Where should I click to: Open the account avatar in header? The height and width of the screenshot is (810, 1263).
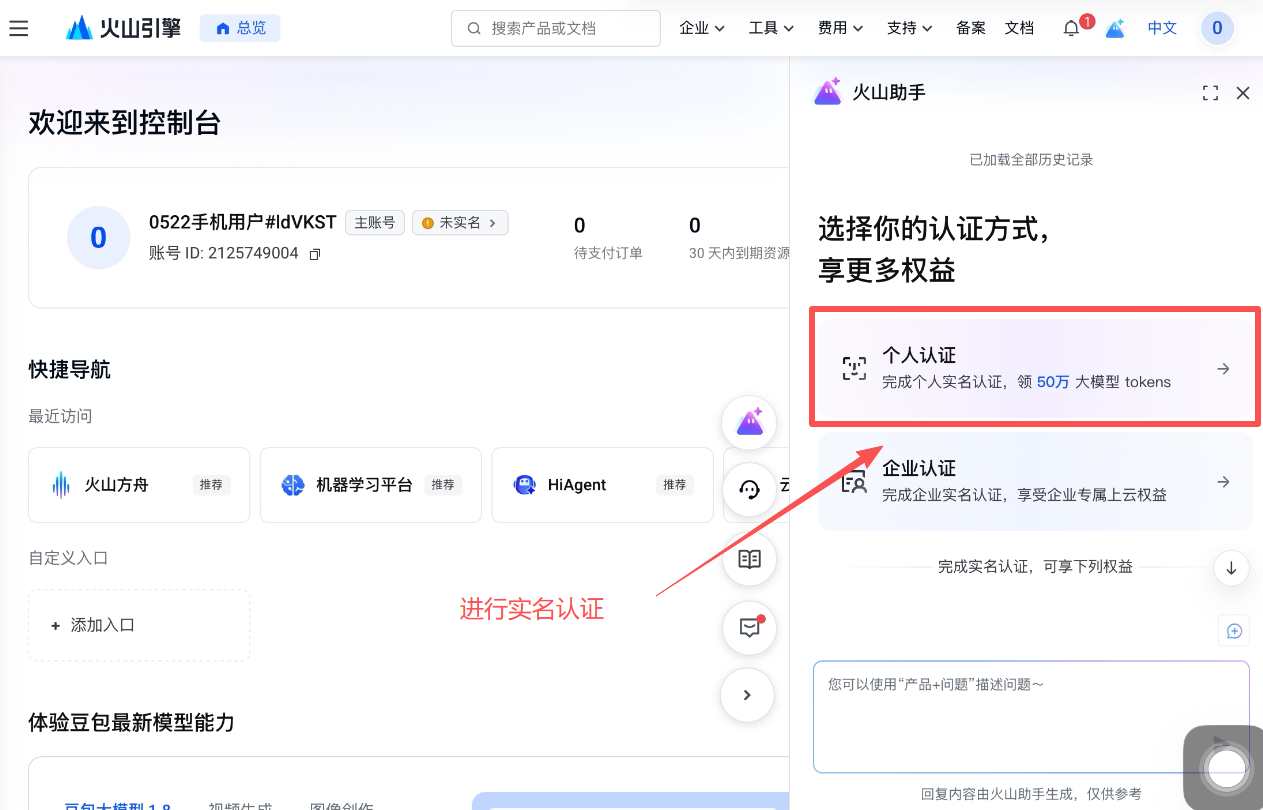tap(1217, 28)
